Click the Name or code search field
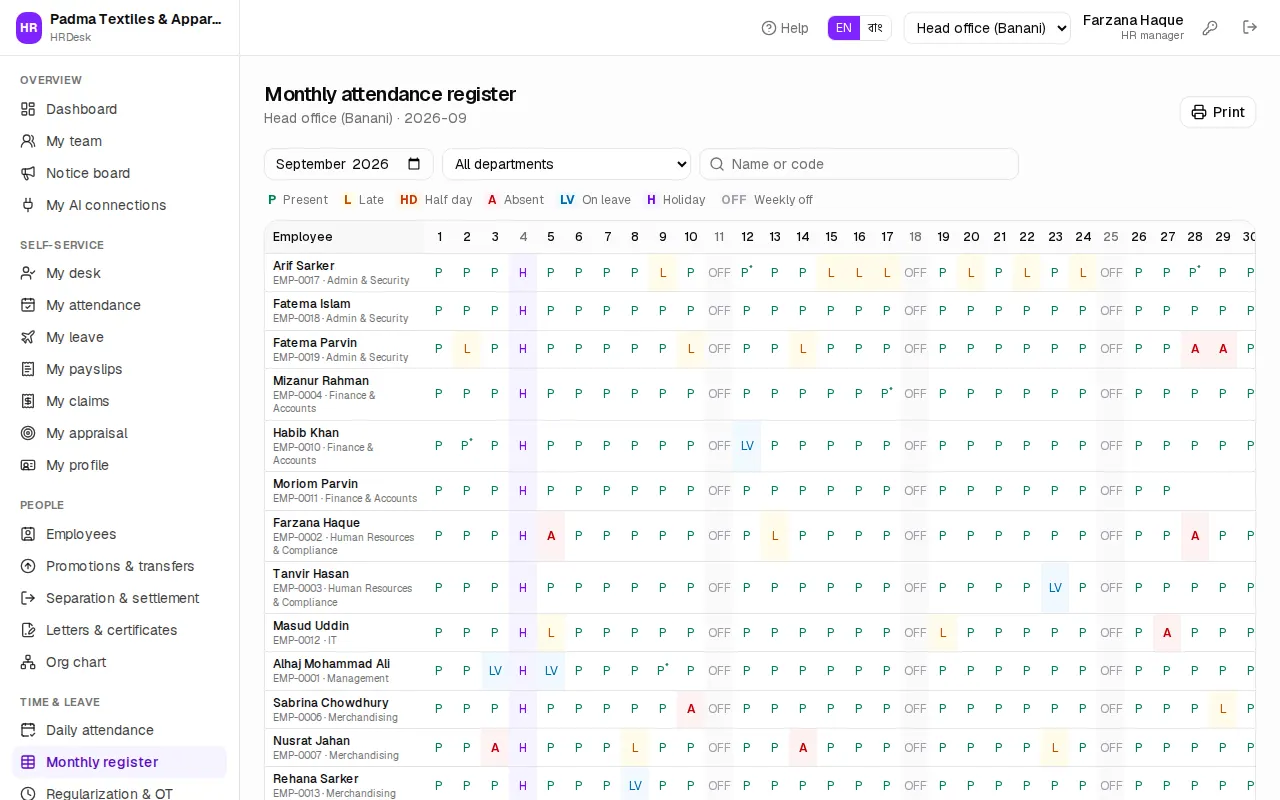Screen dimensions: 1280x800 pyautogui.click(x=859, y=164)
